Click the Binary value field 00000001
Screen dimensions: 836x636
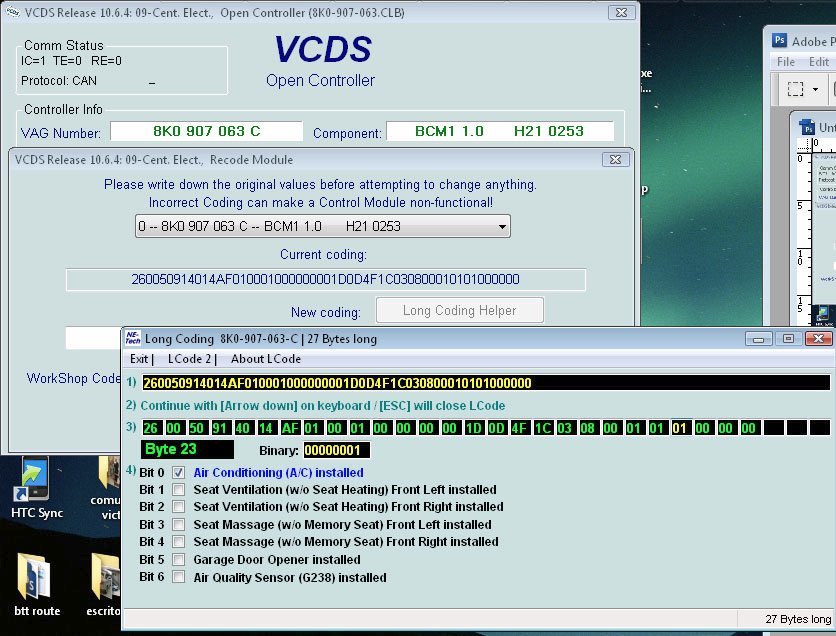(x=336, y=450)
